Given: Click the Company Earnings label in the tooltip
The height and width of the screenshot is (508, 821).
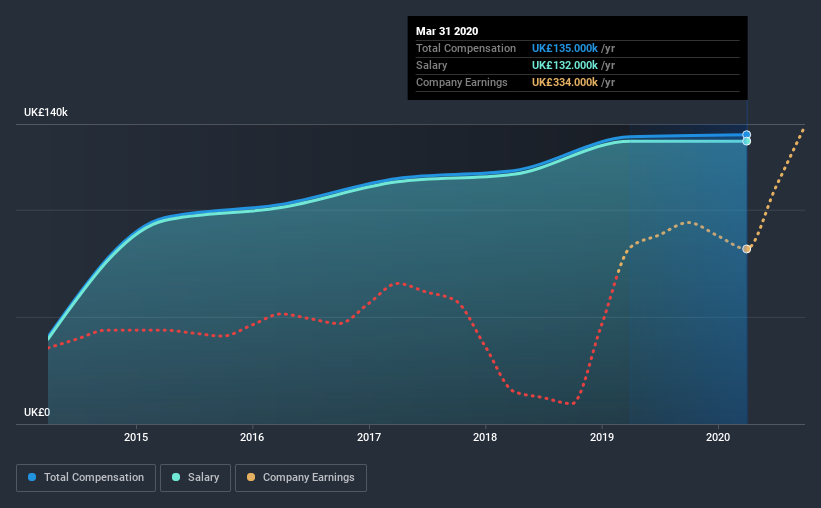Looking at the screenshot, I should tap(462, 82).
